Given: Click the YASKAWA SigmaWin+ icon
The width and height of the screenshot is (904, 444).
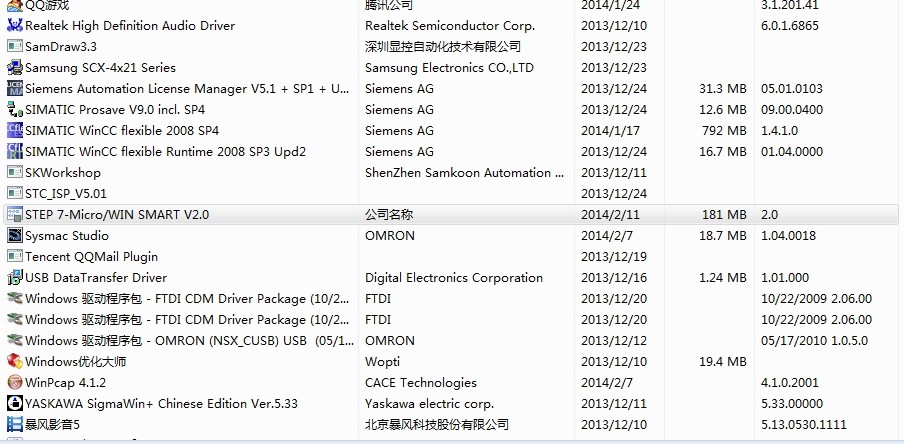Looking at the screenshot, I should pyautogui.click(x=14, y=403).
